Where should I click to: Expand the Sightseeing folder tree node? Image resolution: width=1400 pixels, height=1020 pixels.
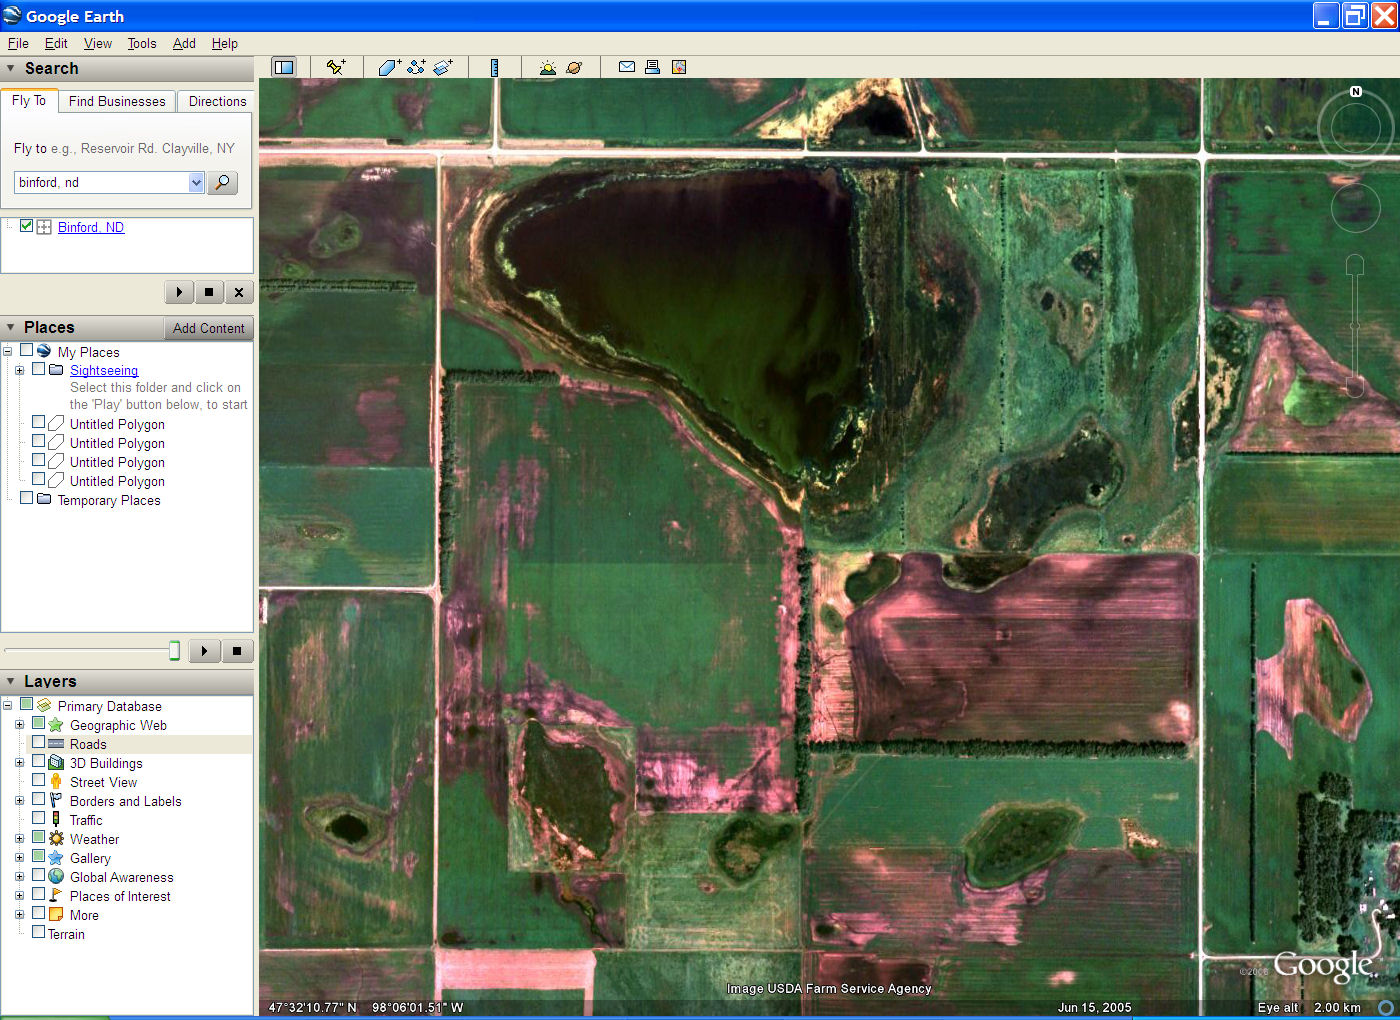(19, 370)
